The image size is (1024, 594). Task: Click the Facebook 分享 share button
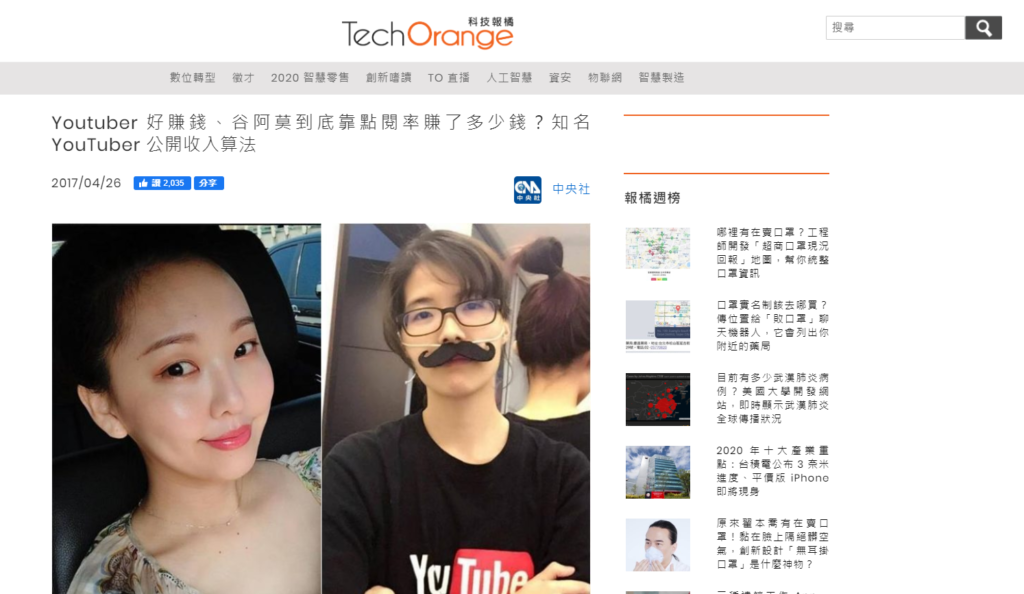click(x=208, y=183)
